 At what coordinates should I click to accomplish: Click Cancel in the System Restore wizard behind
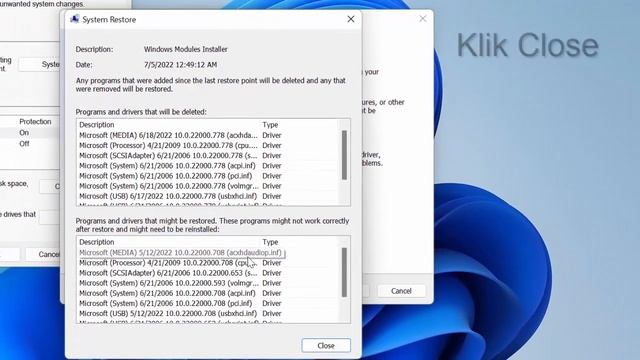(x=401, y=291)
